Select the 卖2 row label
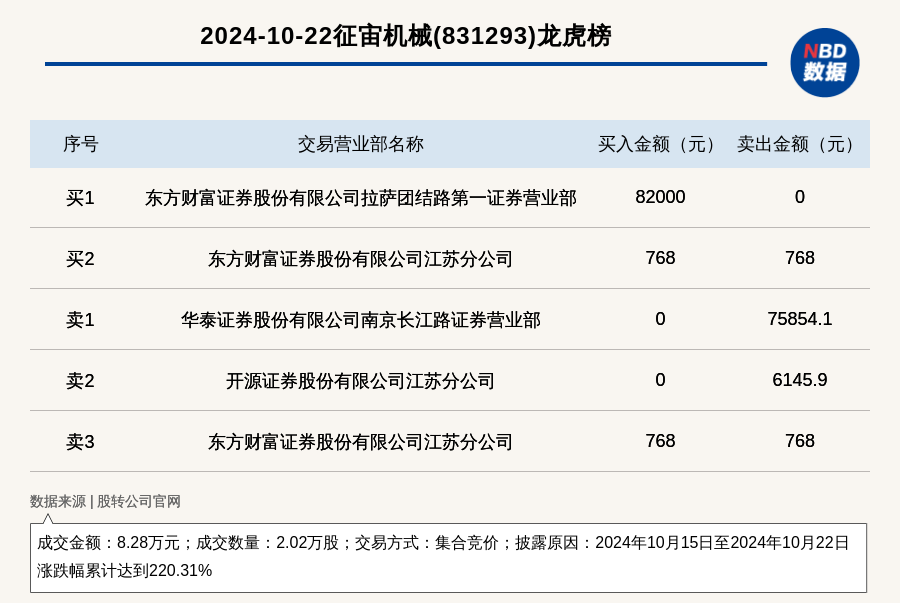900x603 pixels. 80,380
